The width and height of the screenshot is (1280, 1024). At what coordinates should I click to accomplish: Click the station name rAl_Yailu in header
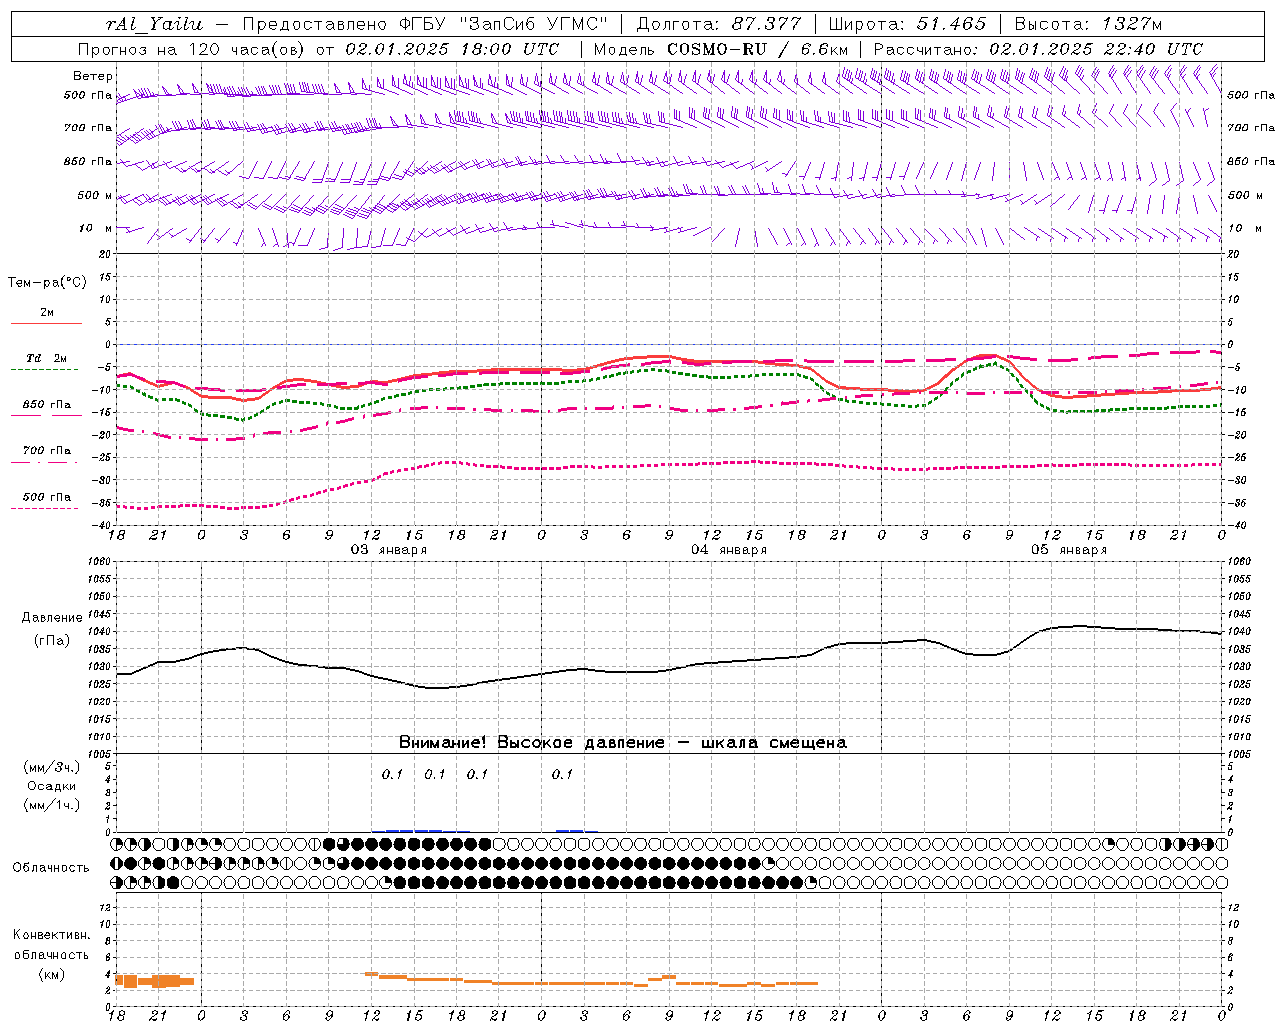click(x=155, y=24)
